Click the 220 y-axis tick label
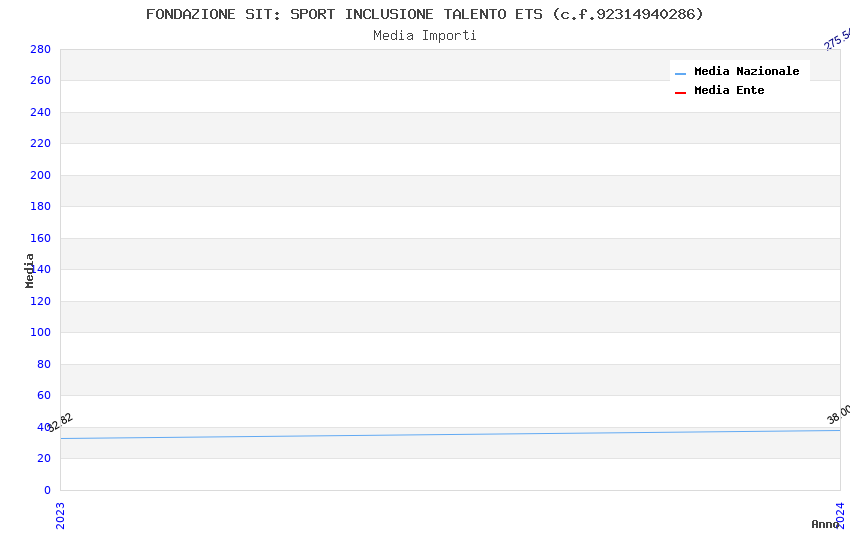This screenshot has width=850, height=550. pos(40,143)
